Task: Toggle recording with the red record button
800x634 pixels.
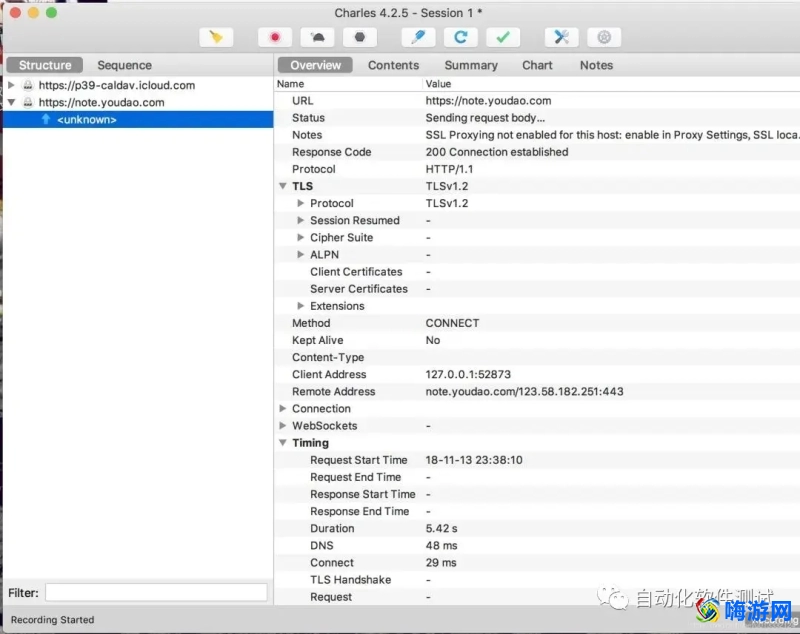Action: click(275, 37)
